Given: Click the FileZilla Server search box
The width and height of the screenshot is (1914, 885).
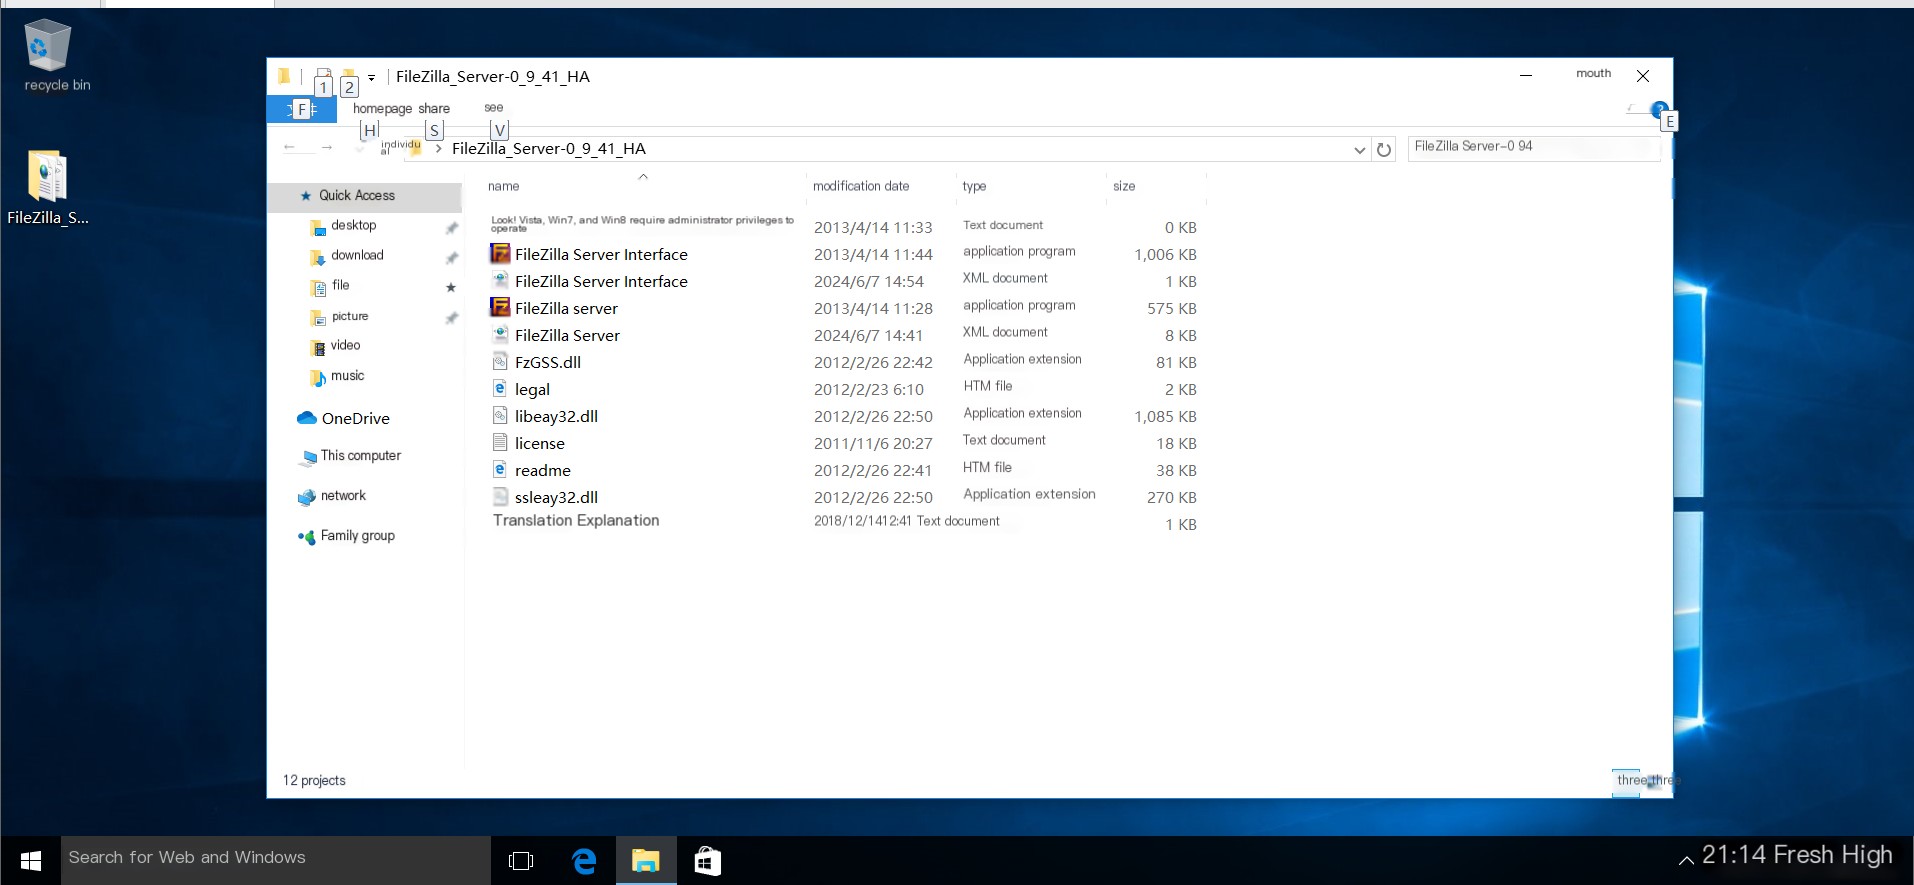Looking at the screenshot, I should click(x=1533, y=147).
